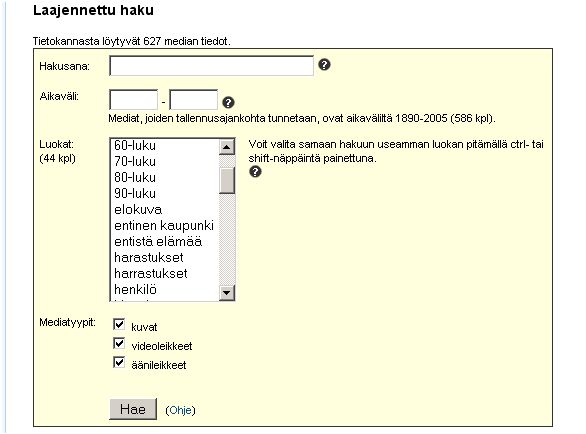Open the Ohje help link
Image resolution: width=586 pixels, height=434 pixels.
180,410
